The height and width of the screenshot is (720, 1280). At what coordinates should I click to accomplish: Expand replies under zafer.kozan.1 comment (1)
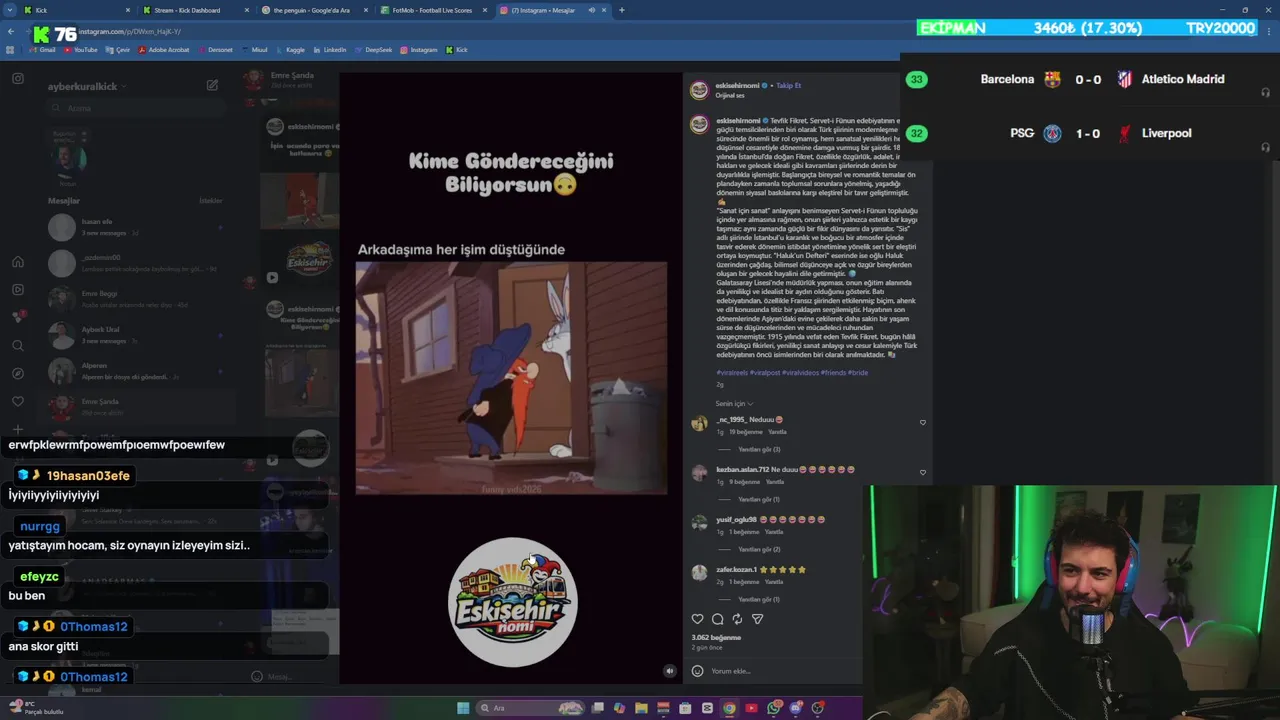click(758, 599)
